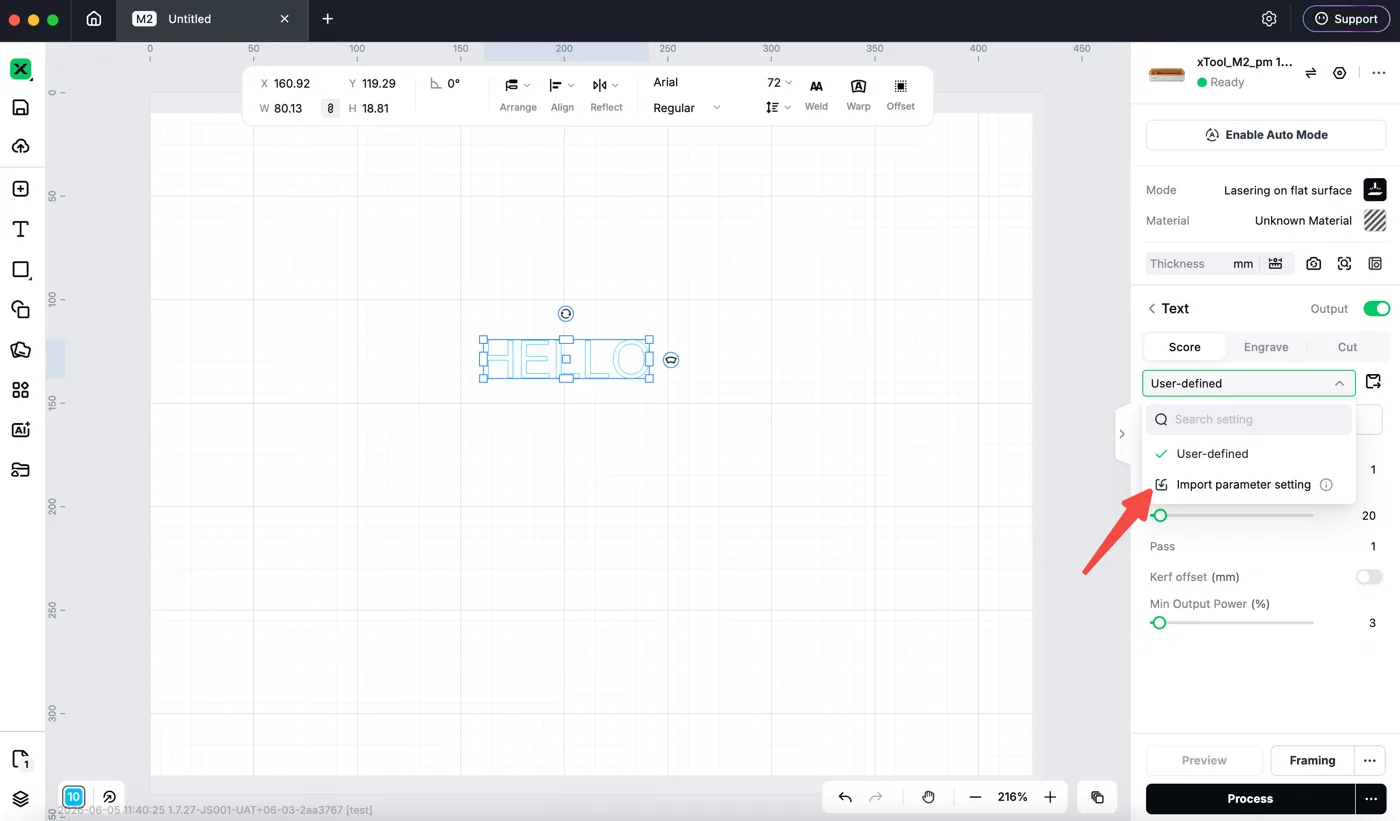Click the camera capture icon

[x=1314, y=264]
